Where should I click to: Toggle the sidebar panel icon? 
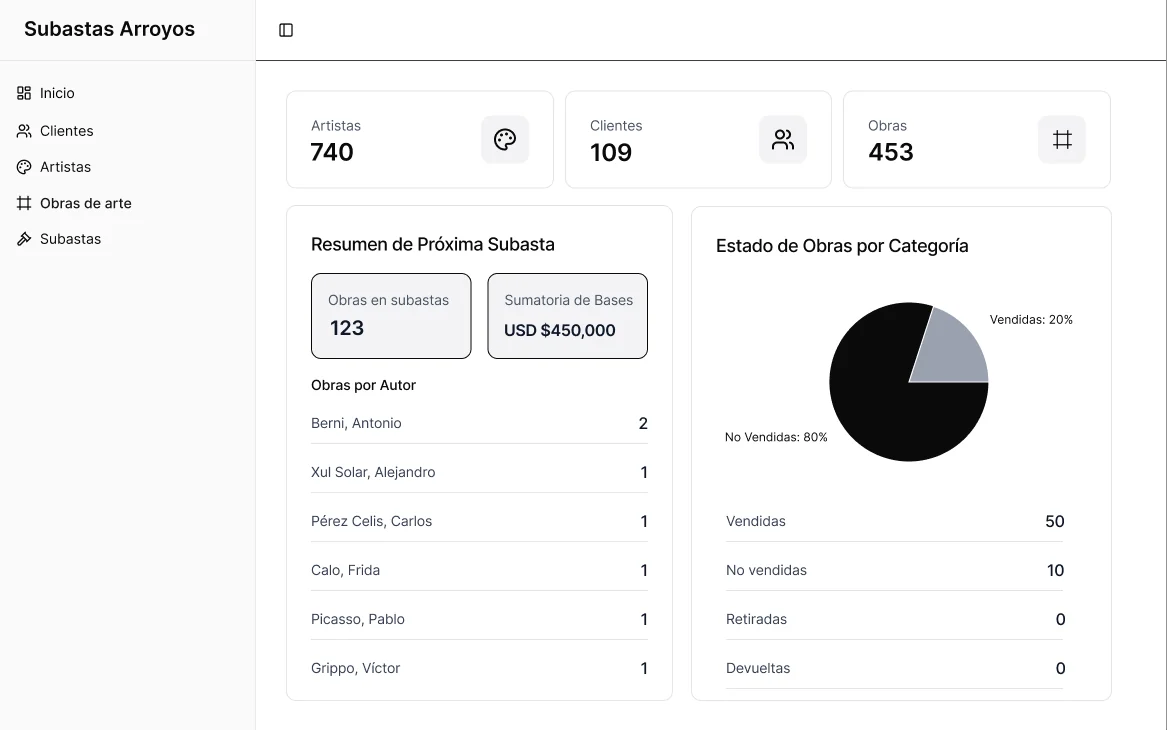(x=286, y=30)
